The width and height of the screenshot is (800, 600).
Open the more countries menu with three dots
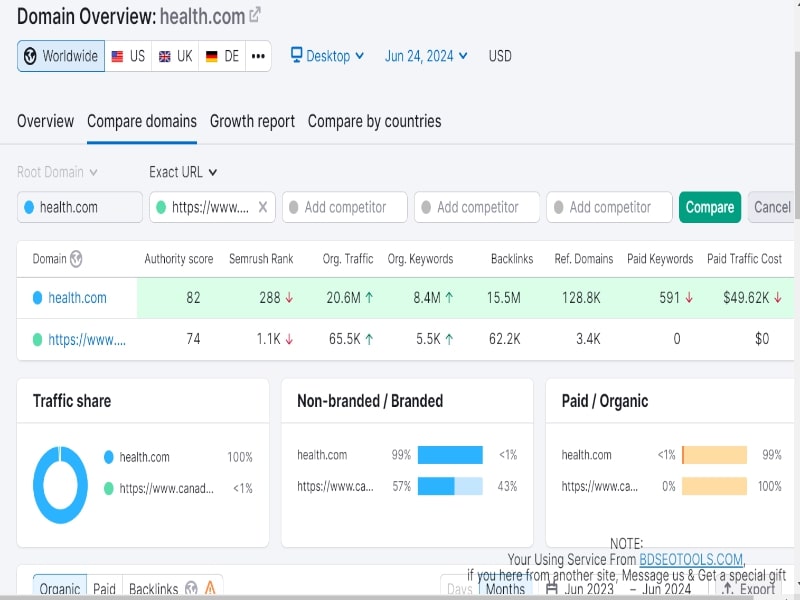(257, 56)
